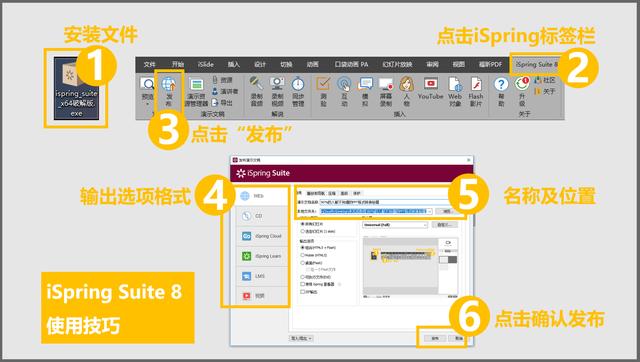Start 录制音频 record audio tool

257,92
